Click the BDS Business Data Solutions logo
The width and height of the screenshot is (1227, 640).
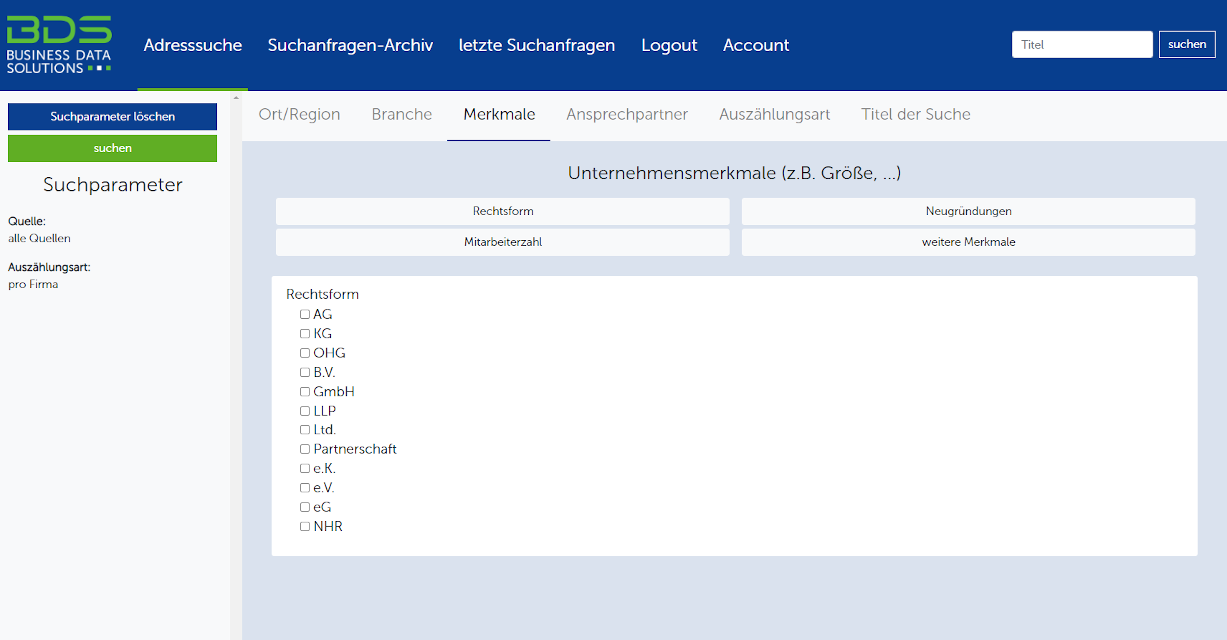(x=59, y=45)
